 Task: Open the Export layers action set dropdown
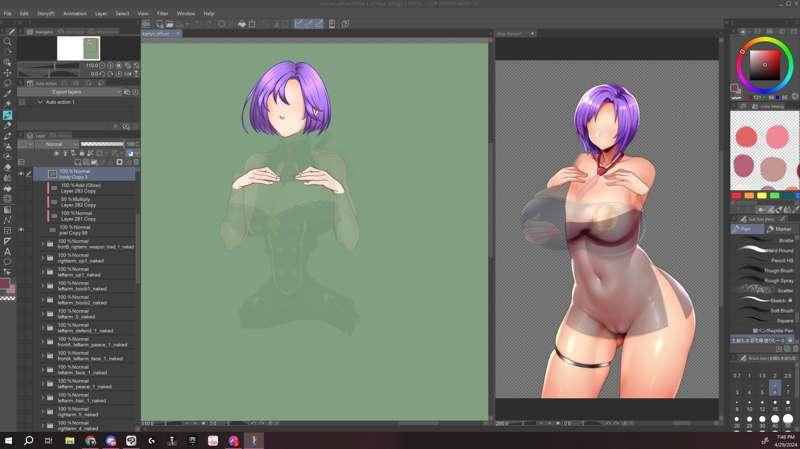(x=72, y=92)
